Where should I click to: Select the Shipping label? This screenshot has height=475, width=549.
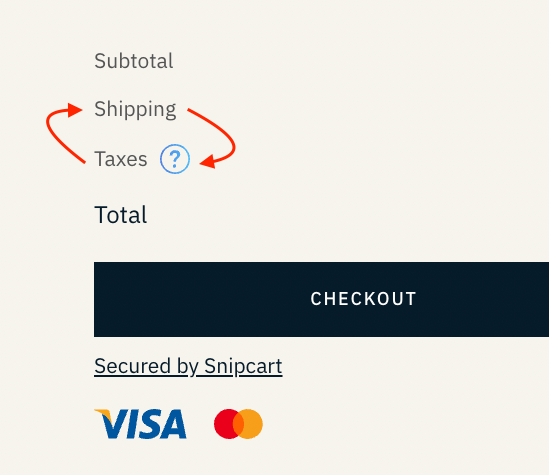click(135, 110)
